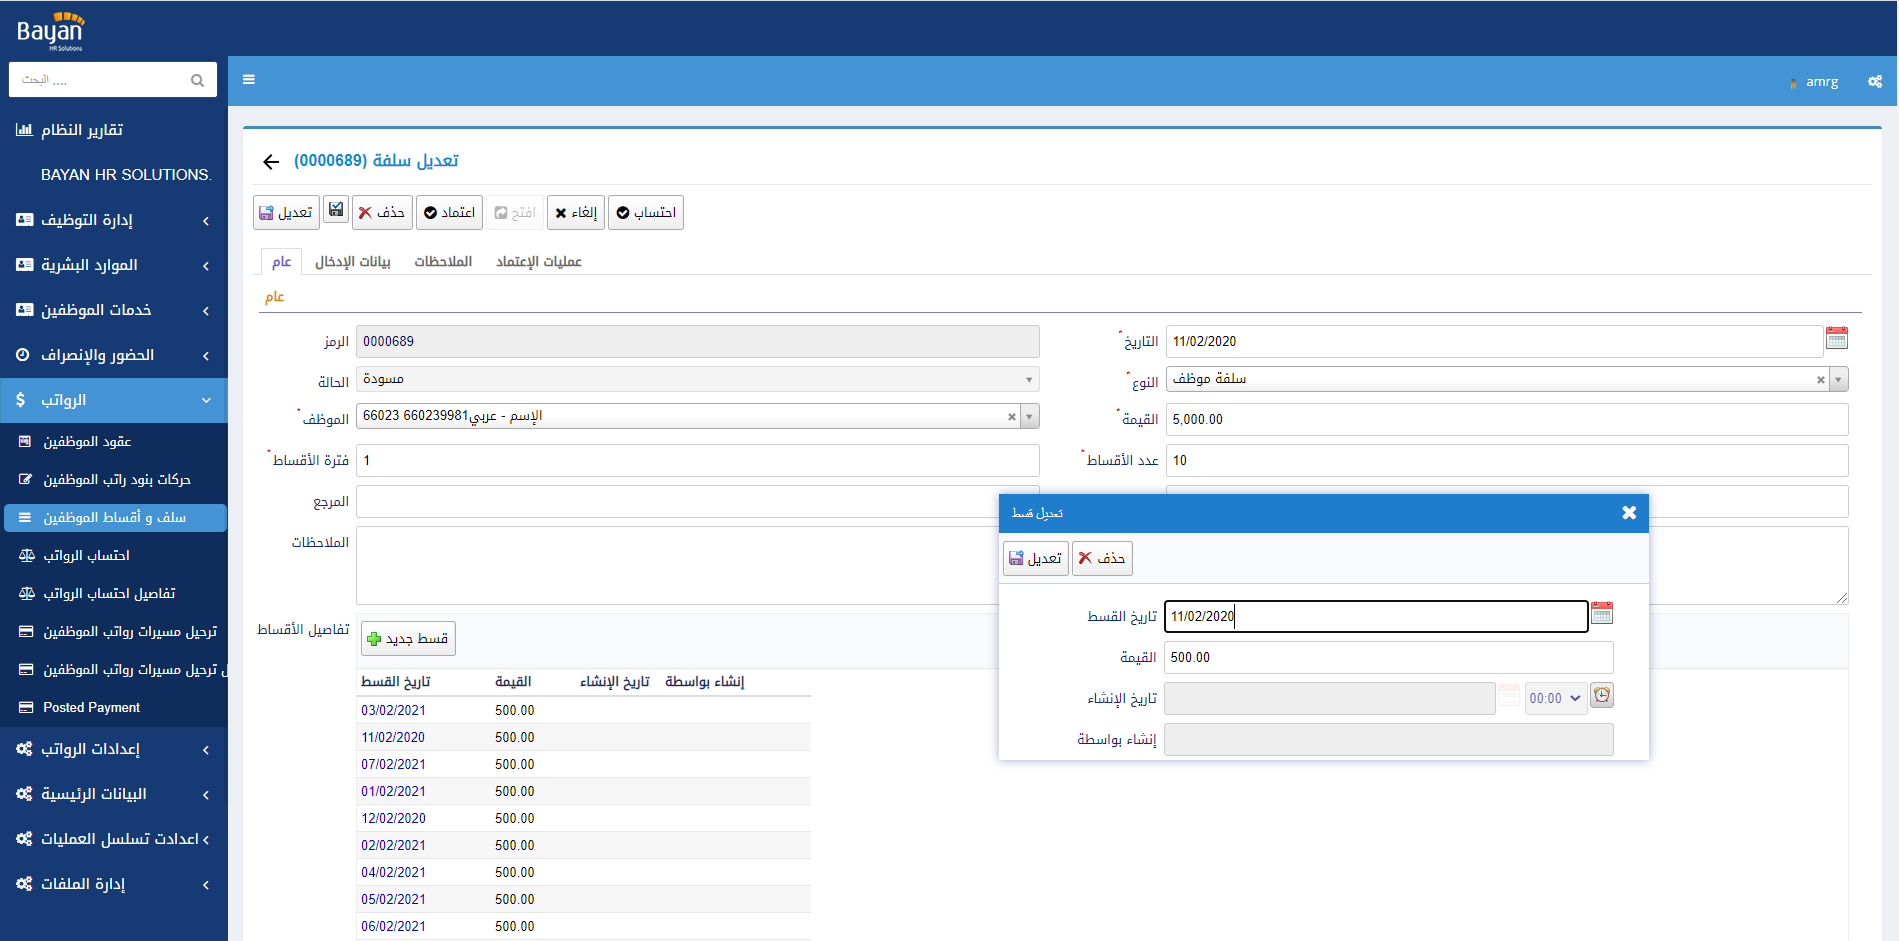The width and height of the screenshot is (1899, 941).
Task: Click the dialog تعديل button
Action: tap(1036, 558)
